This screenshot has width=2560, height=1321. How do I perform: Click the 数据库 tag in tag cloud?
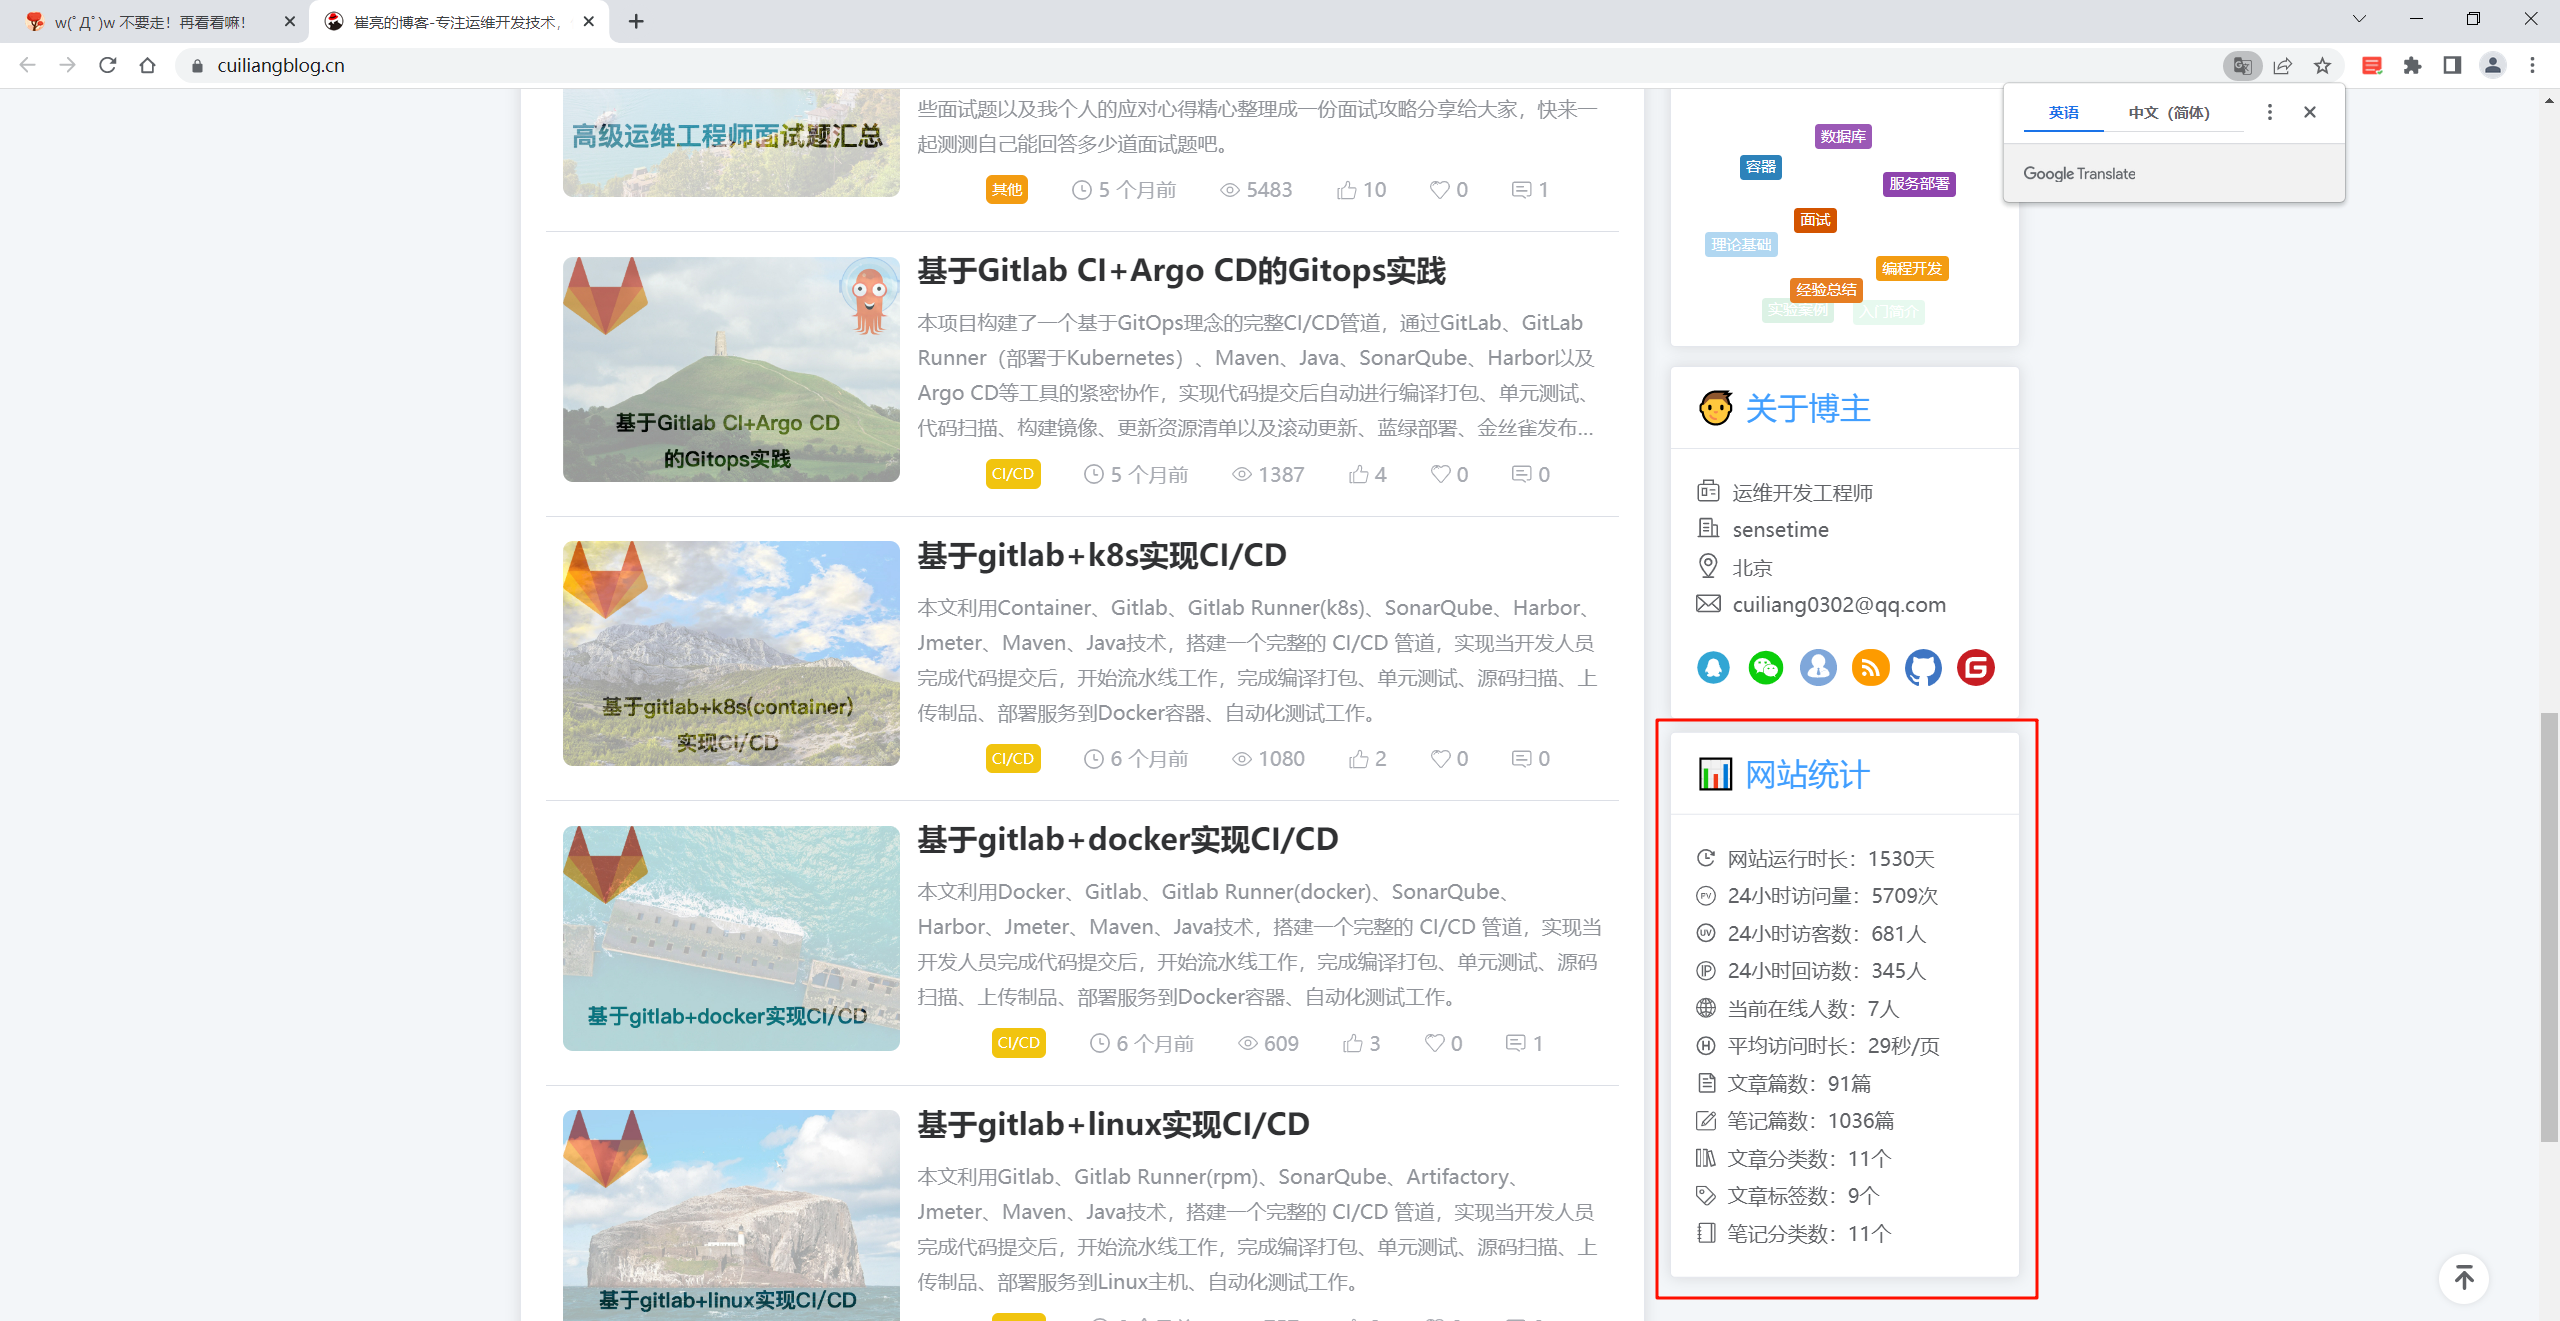[x=1843, y=136]
